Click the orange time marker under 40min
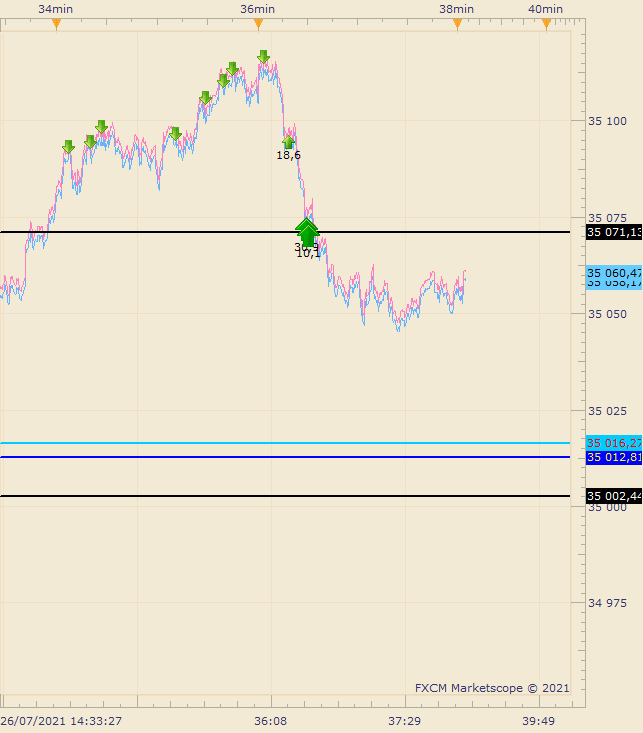The width and height of the screenshot is (643, 733). tap(546, 24)
